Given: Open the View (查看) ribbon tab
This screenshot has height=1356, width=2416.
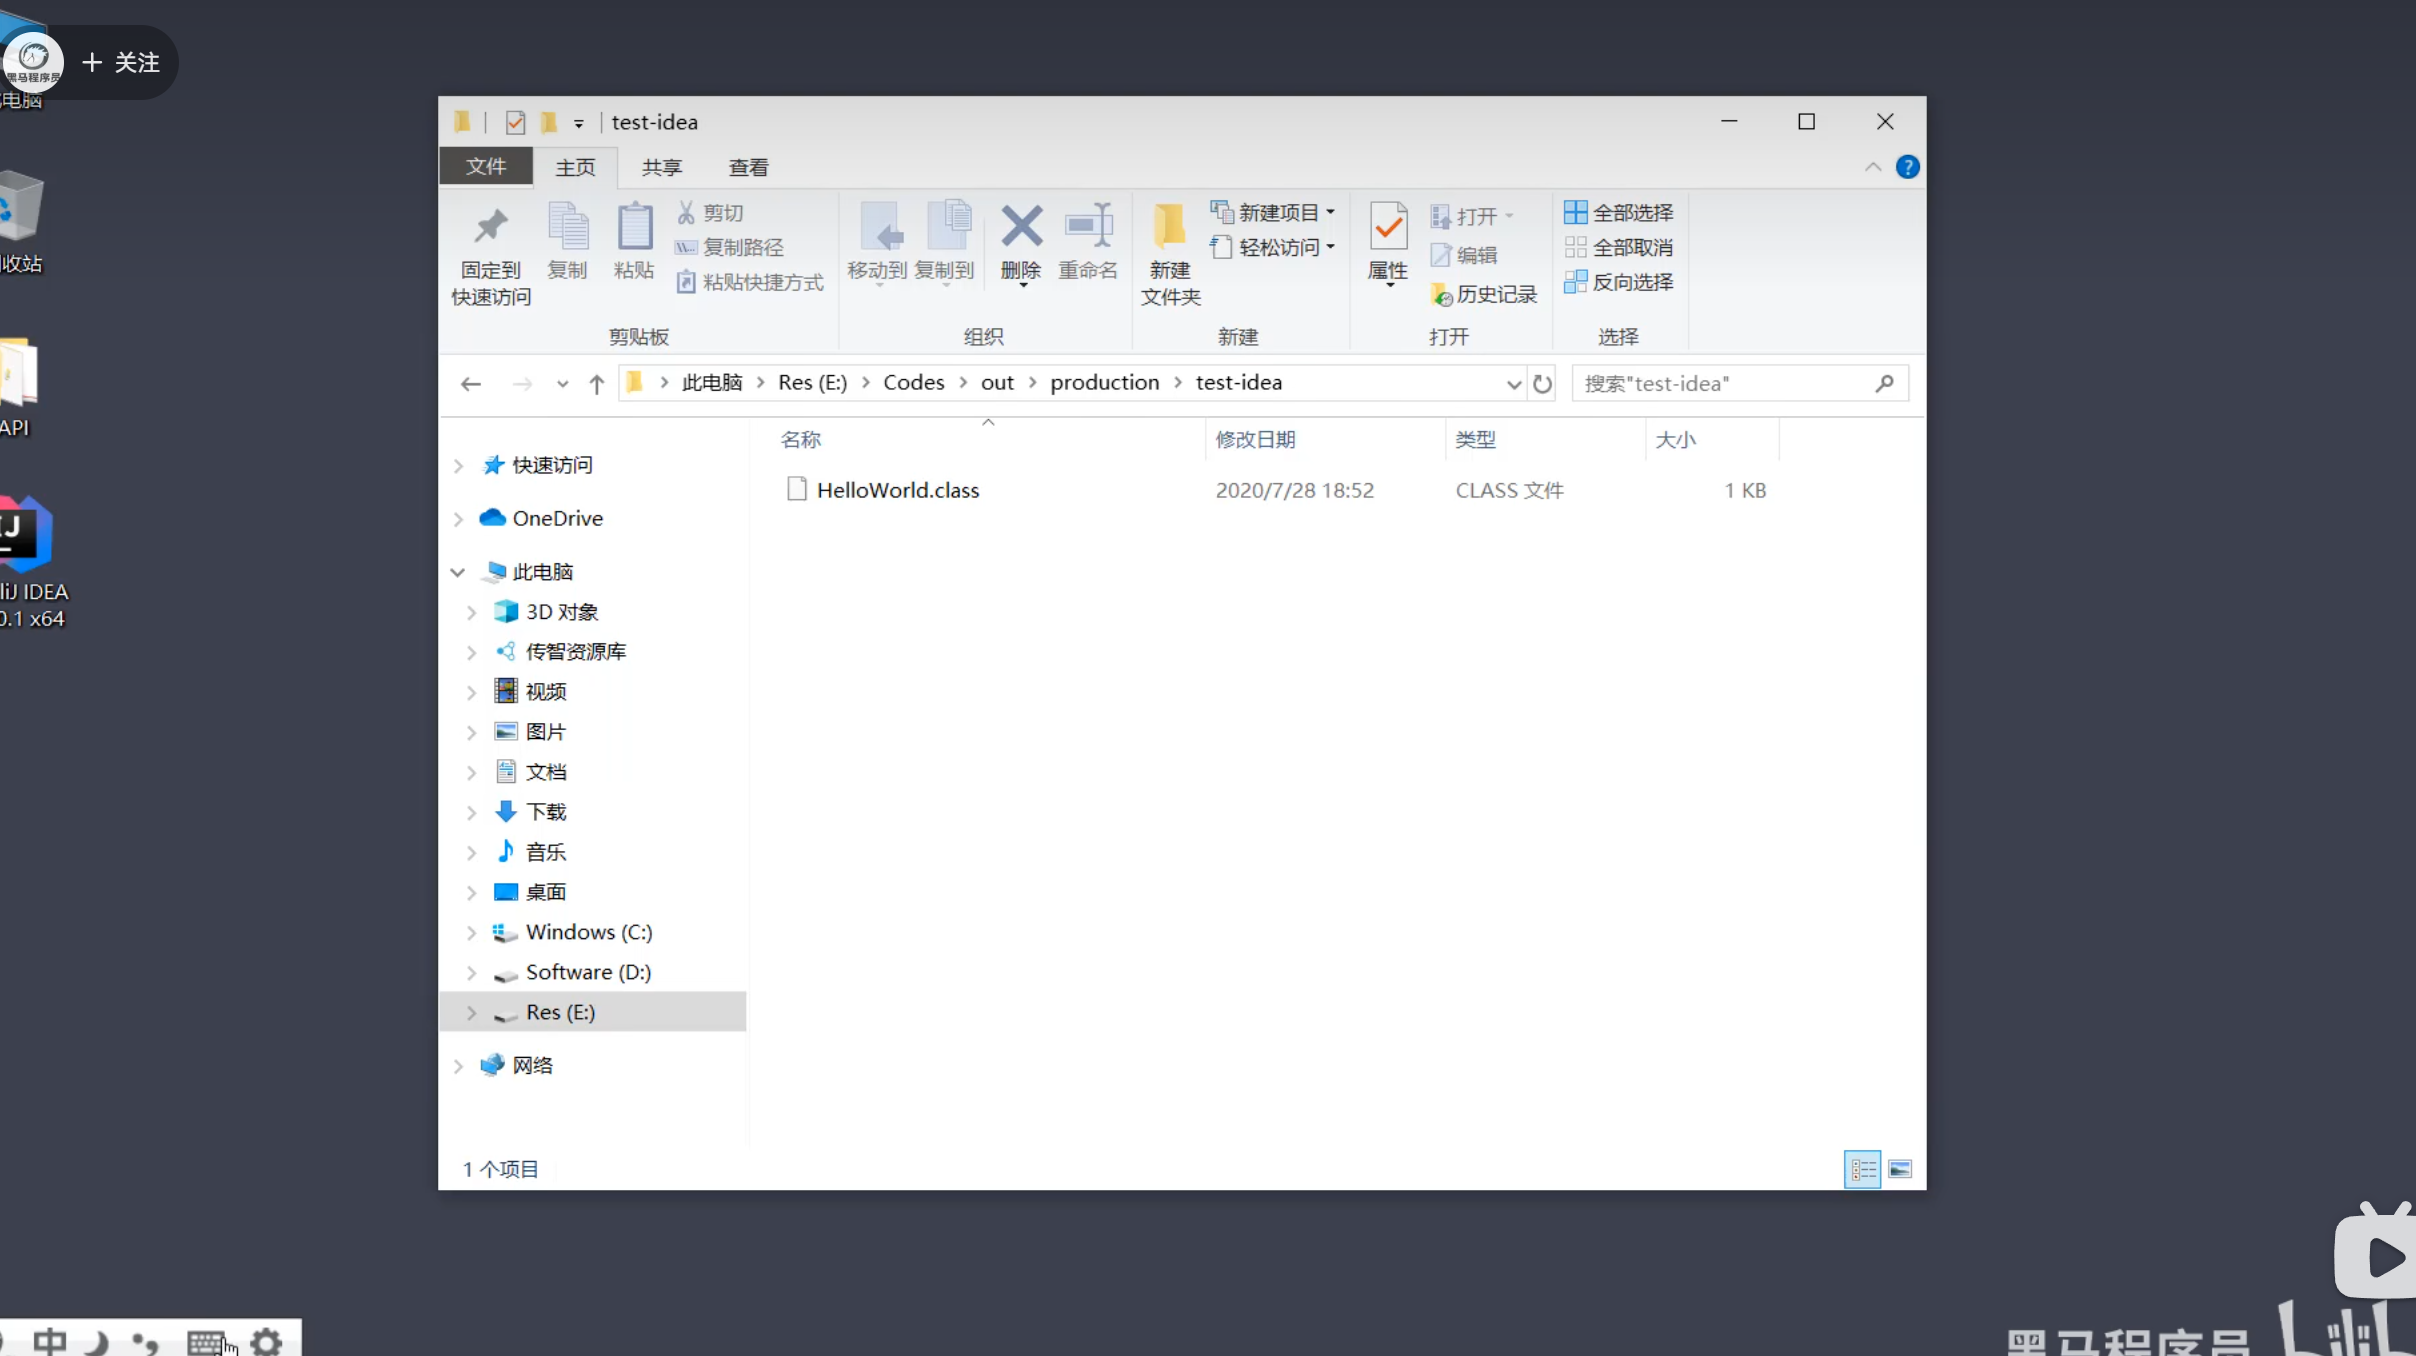Looking at the screenshot, I should [x=748, y=167].
